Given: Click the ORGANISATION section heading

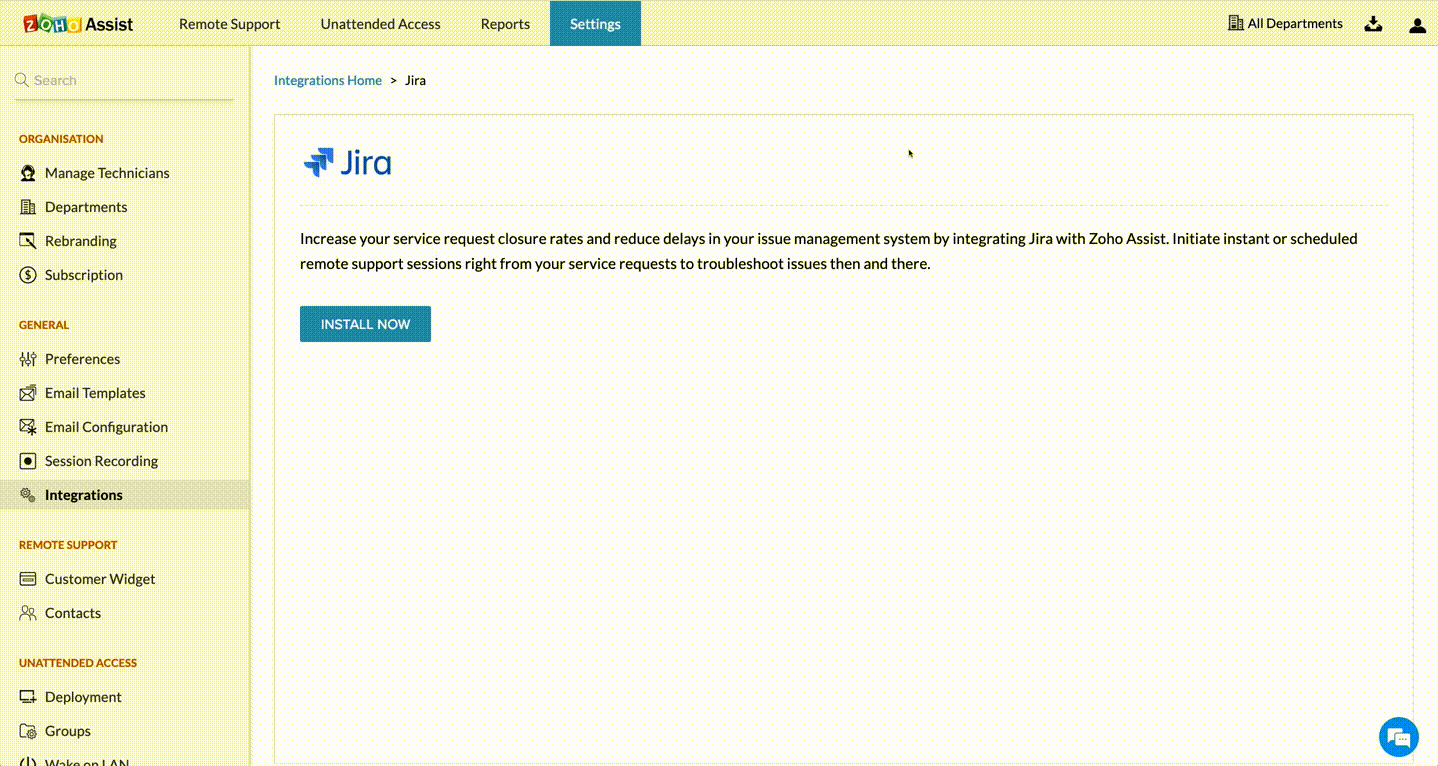Looking at the screenshot, I should 61,139.
